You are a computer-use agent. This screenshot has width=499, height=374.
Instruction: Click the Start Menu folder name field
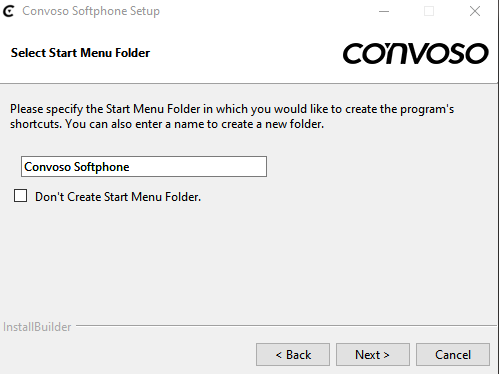[x=144, y=166]
